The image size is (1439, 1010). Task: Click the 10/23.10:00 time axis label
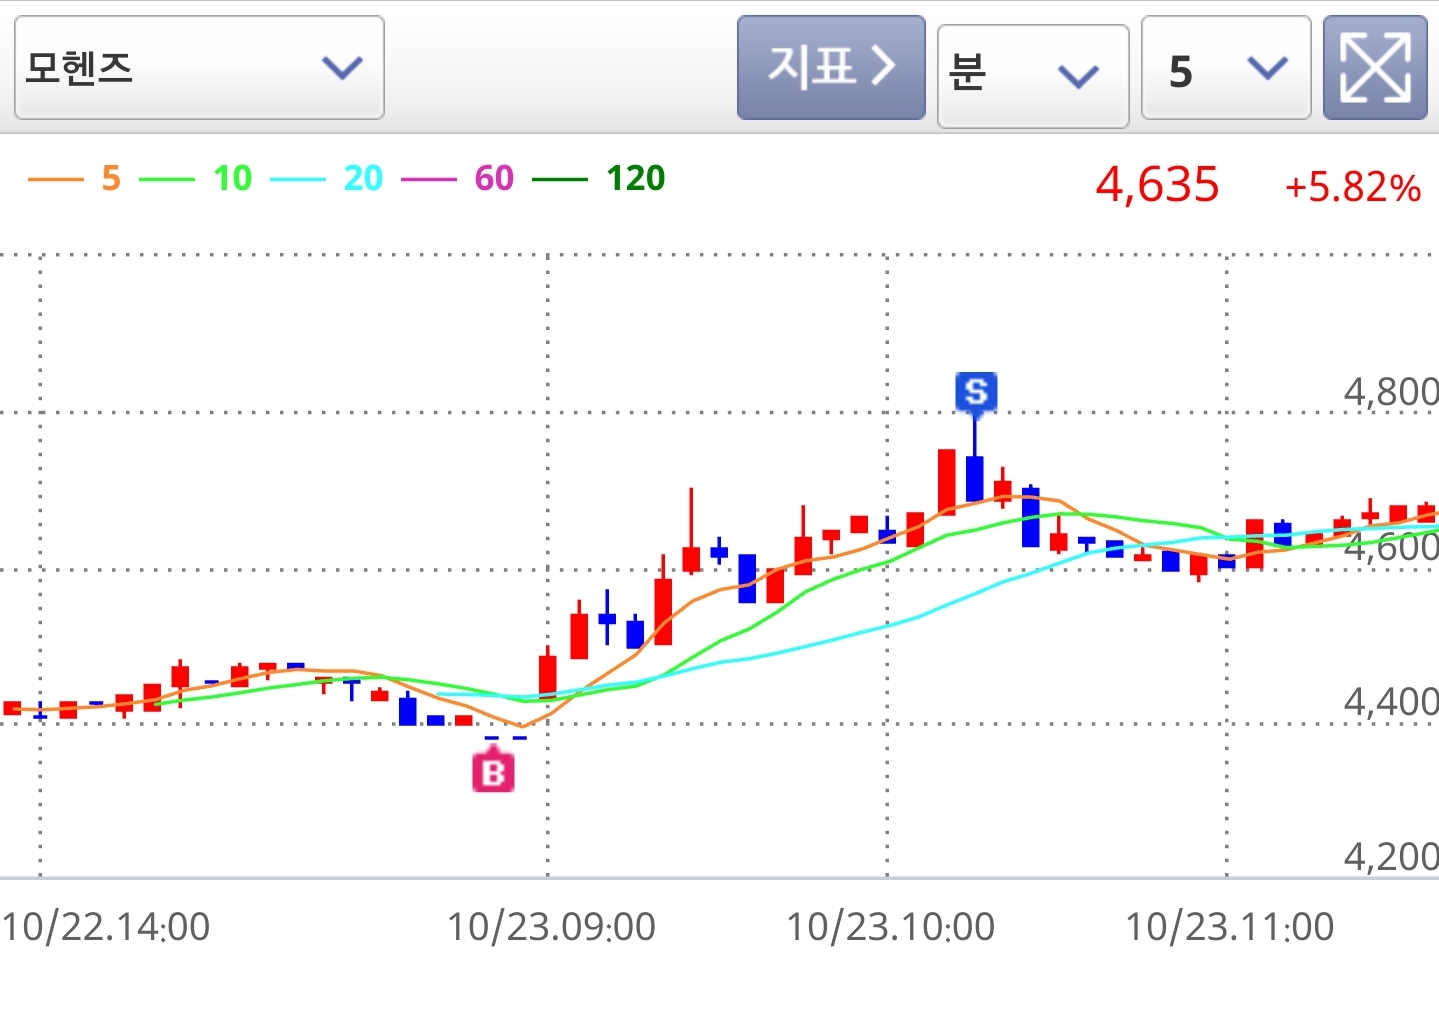coord(890,927)
